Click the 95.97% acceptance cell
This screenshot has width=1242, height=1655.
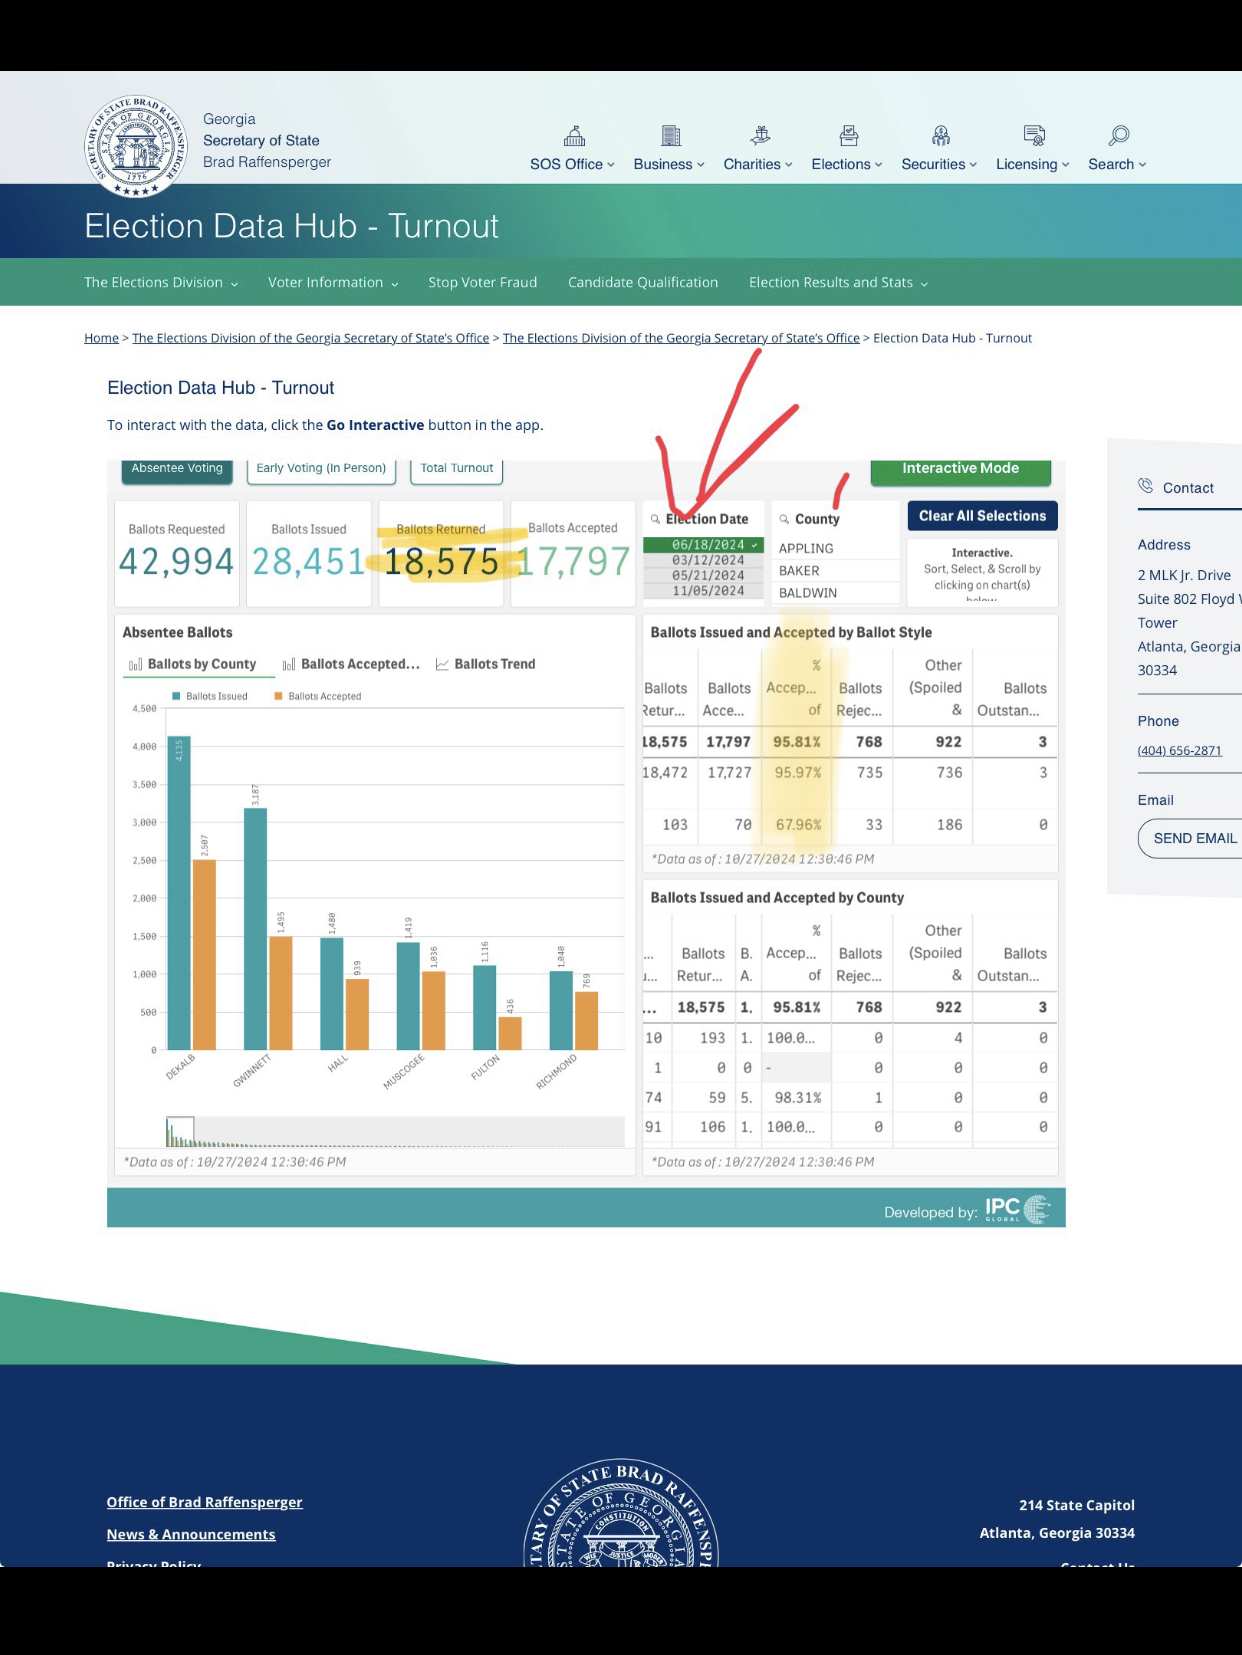pos(798,773)
